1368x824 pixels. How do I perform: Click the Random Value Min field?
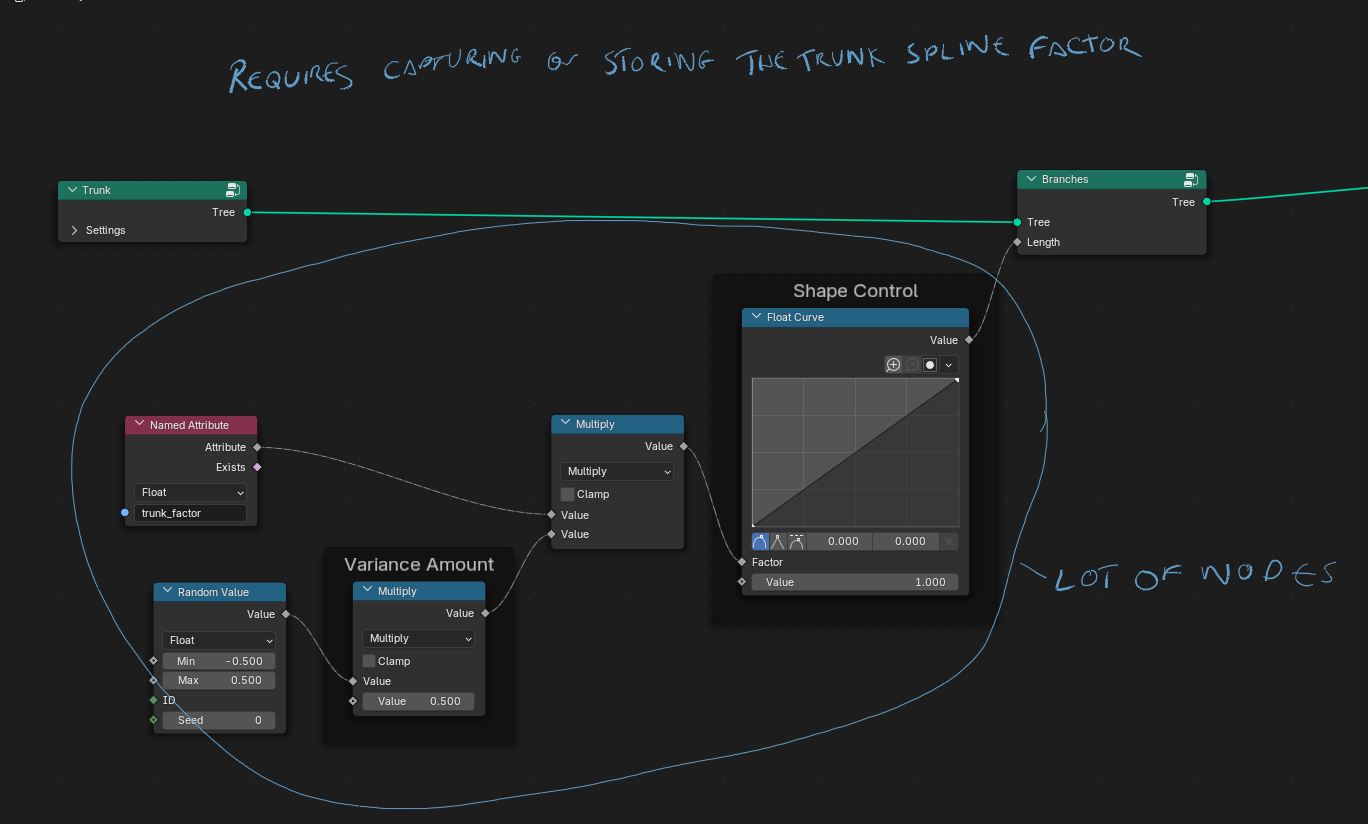click(x=219, y=661)
